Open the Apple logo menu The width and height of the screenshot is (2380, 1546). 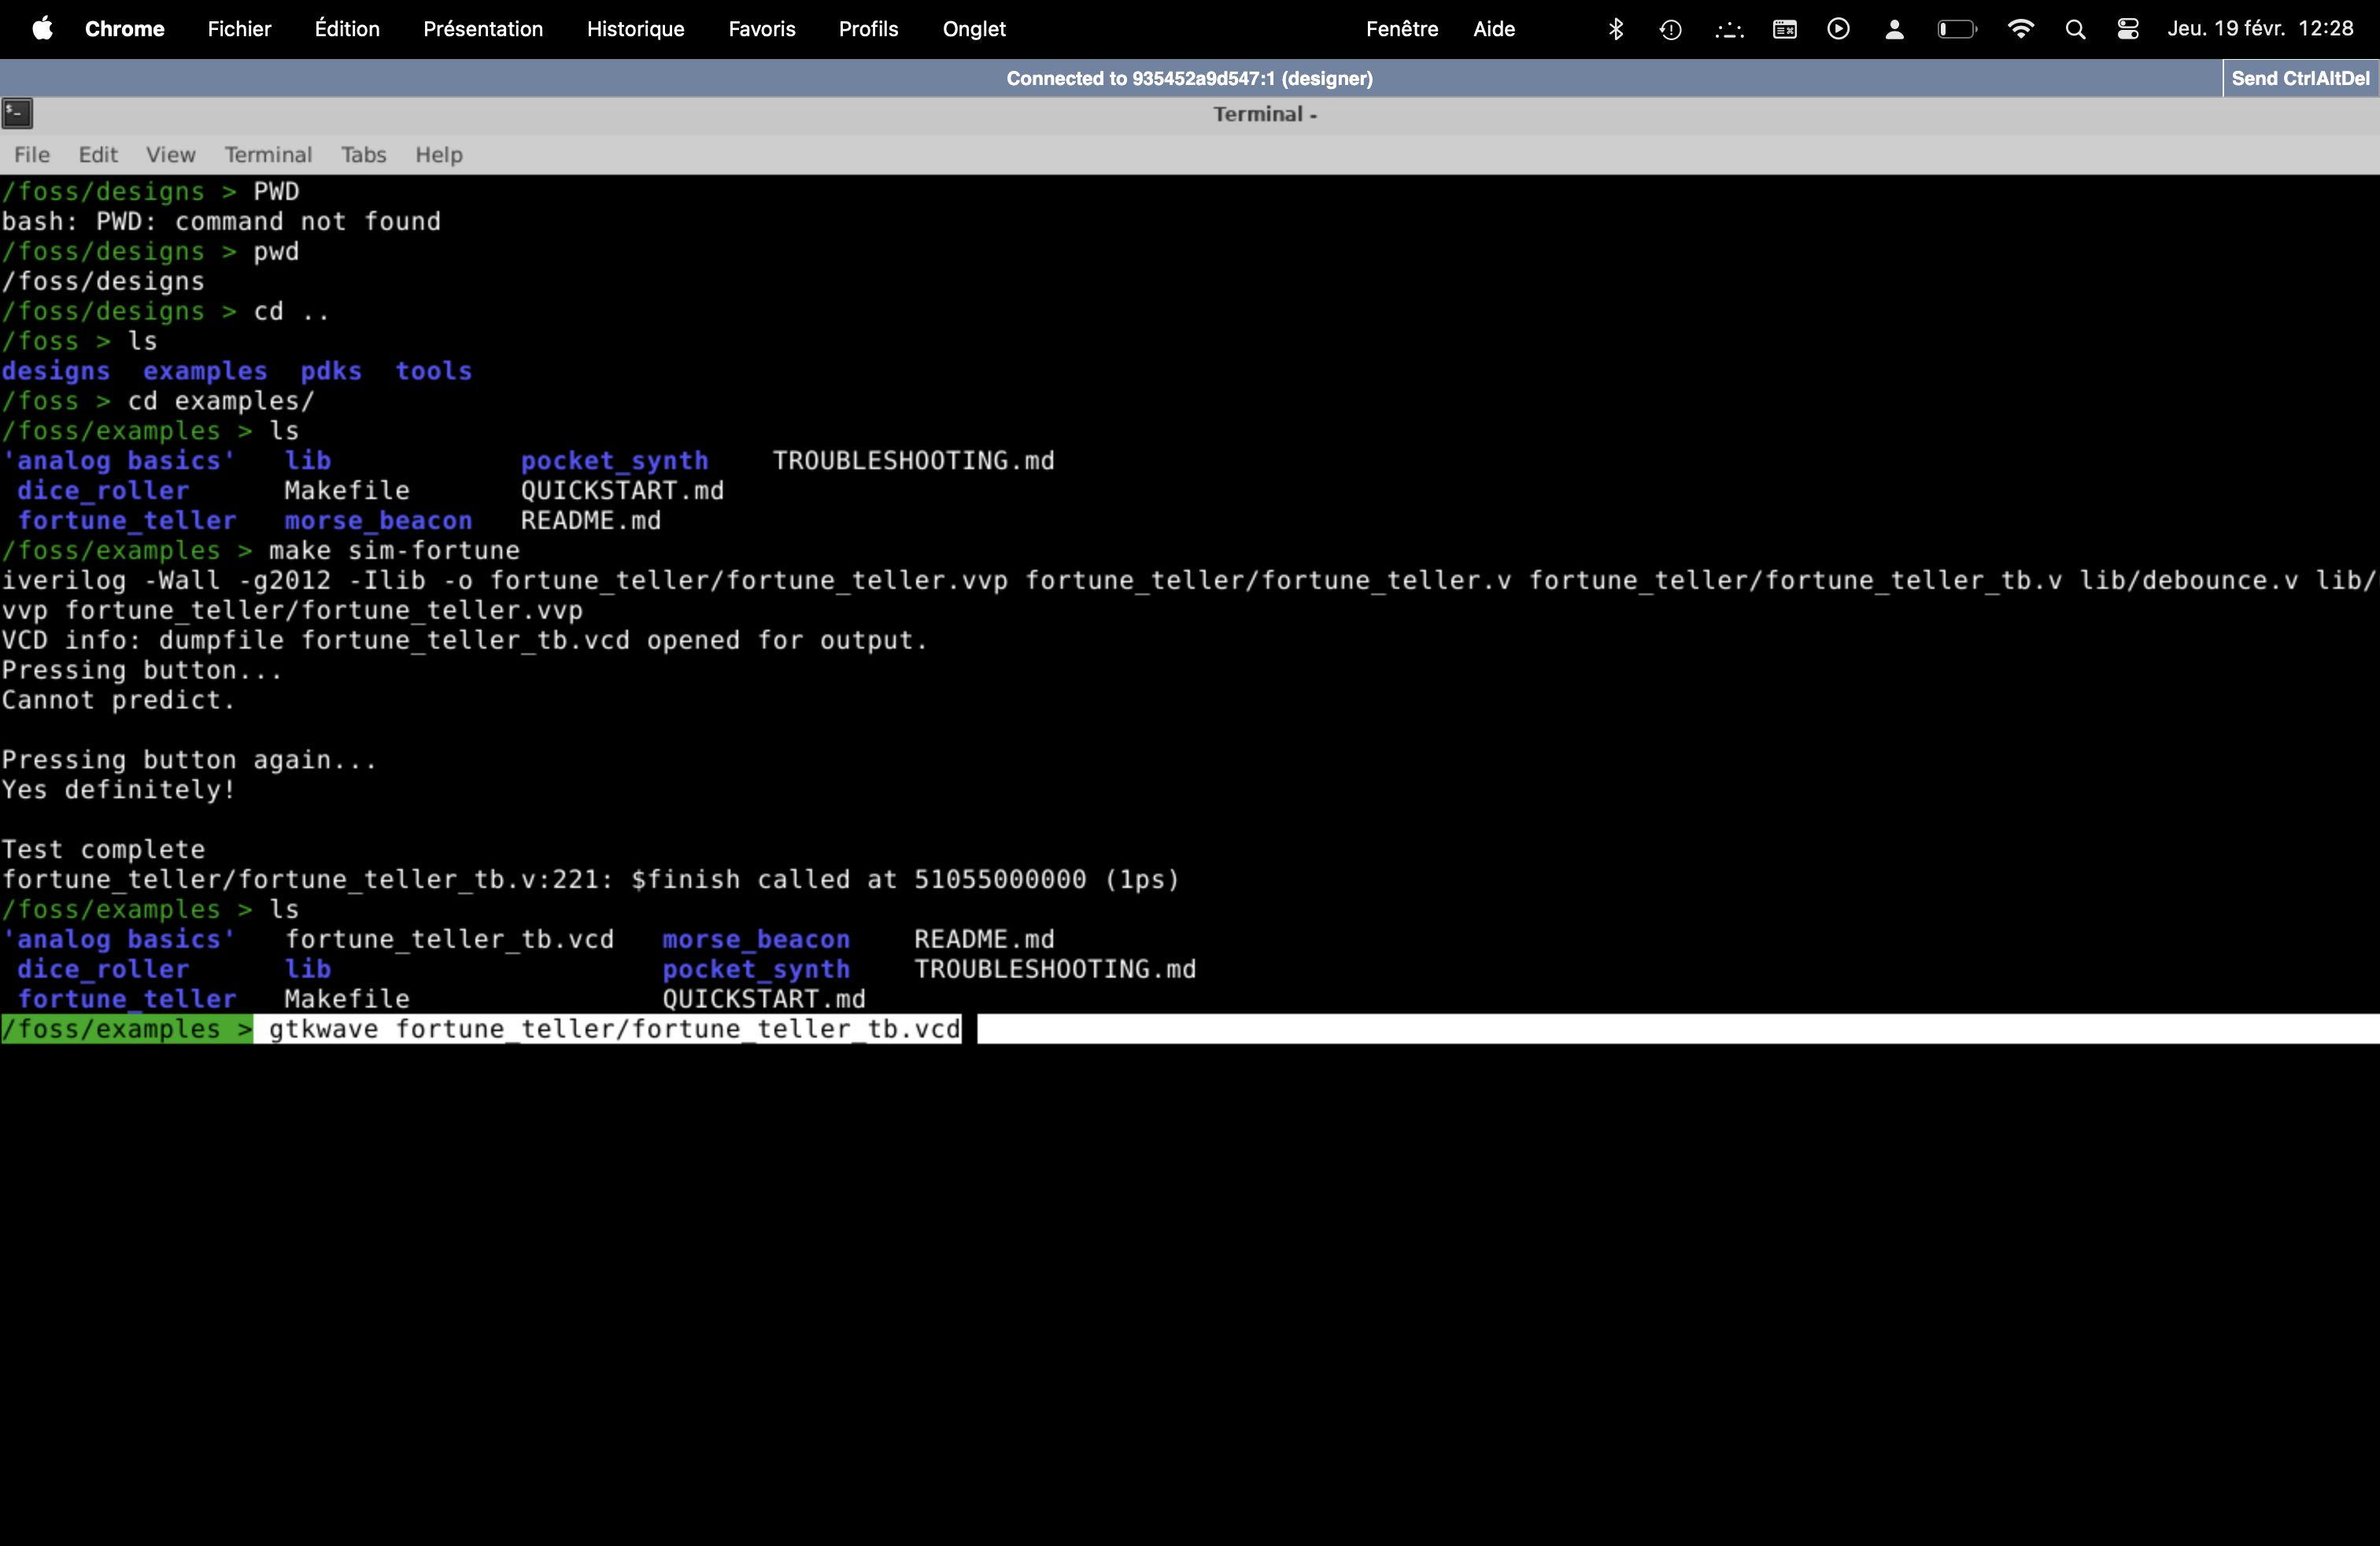[42, 29]
